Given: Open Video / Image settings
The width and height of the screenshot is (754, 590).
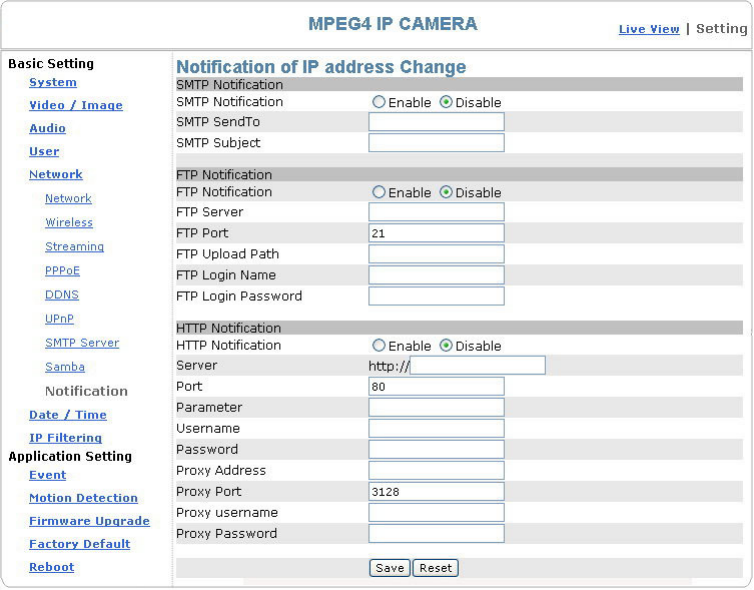Looking at the screenshot, I should click(76, 105).
